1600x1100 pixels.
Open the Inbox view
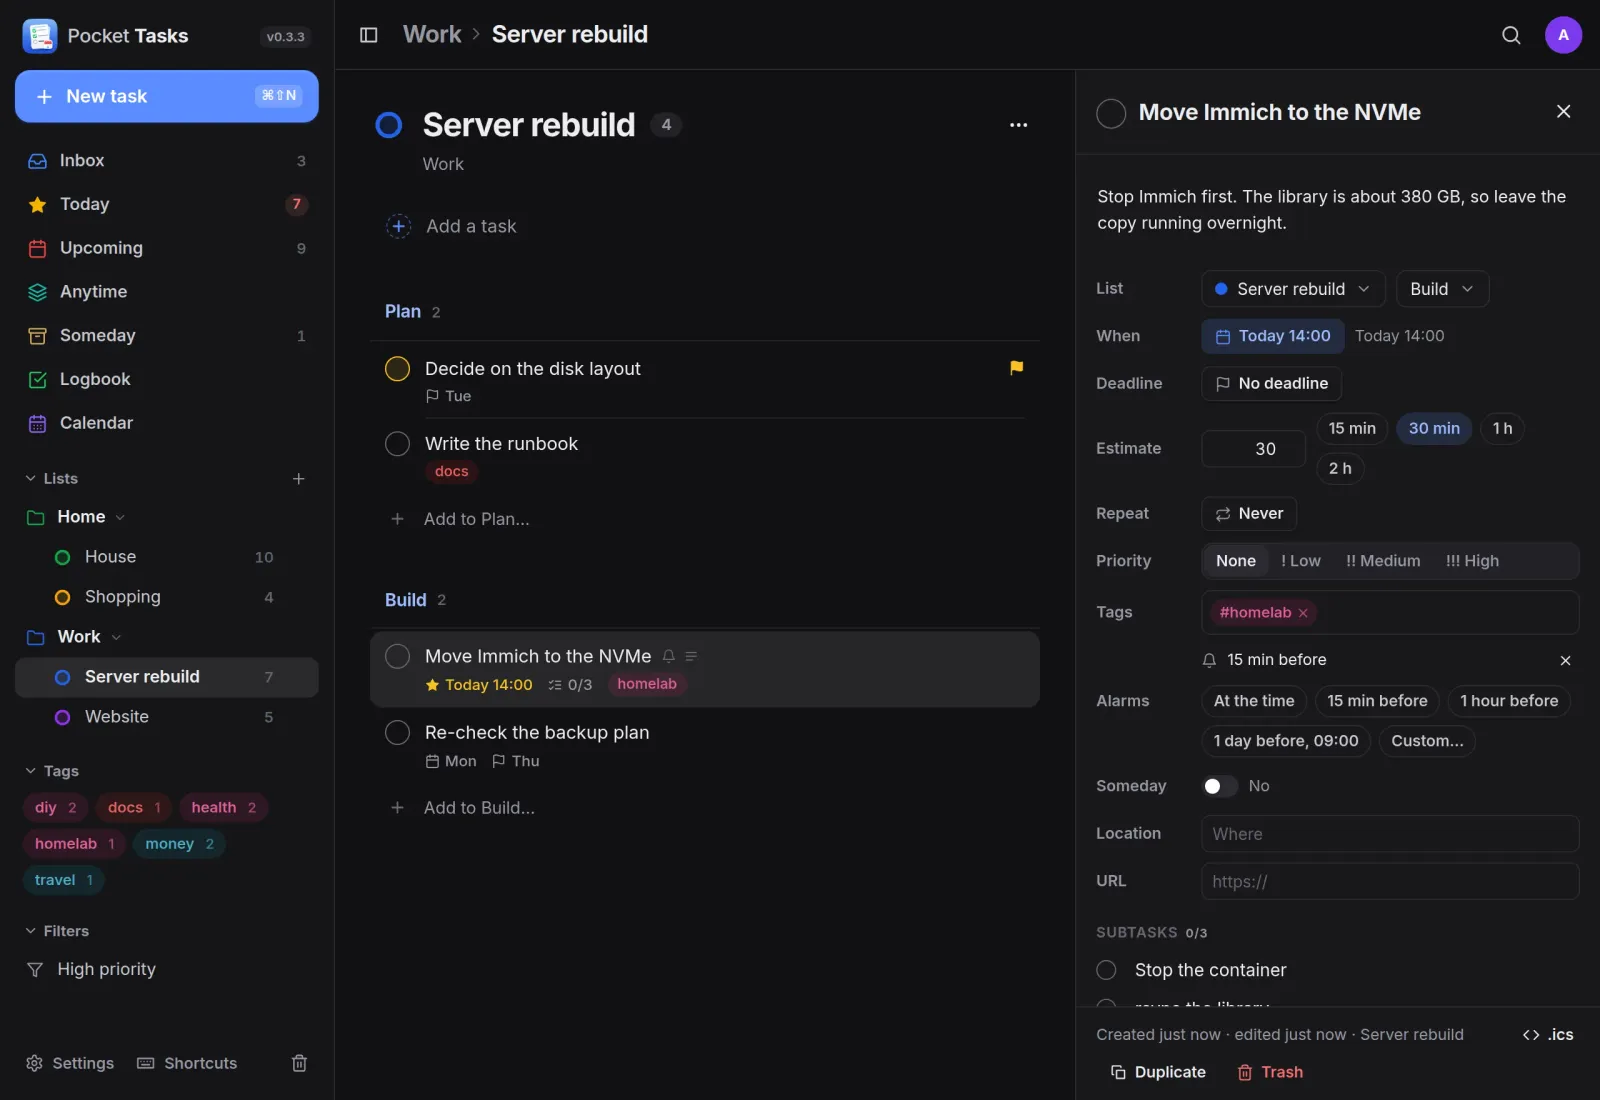pos(166,161)
